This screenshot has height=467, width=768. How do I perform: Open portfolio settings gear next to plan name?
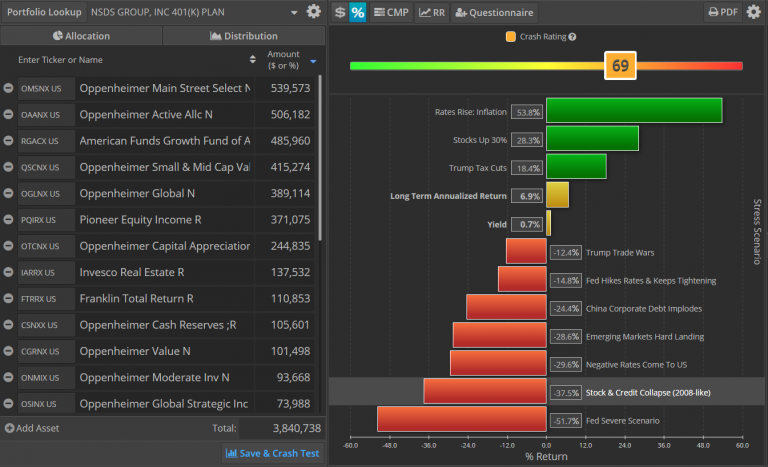pos(314,12)
